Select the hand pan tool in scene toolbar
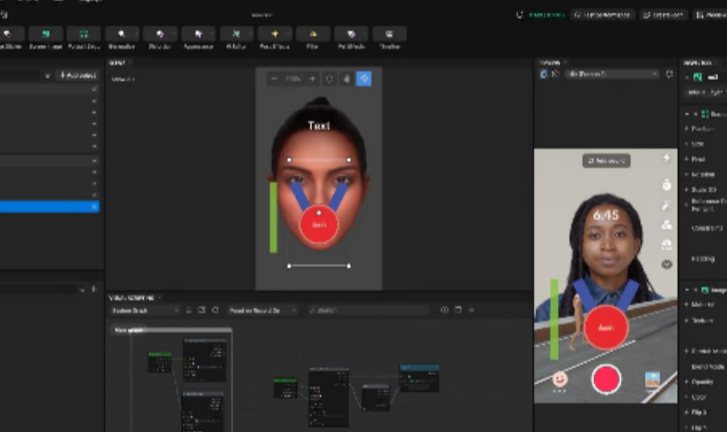727x432 pixels. tap(346, 78)
